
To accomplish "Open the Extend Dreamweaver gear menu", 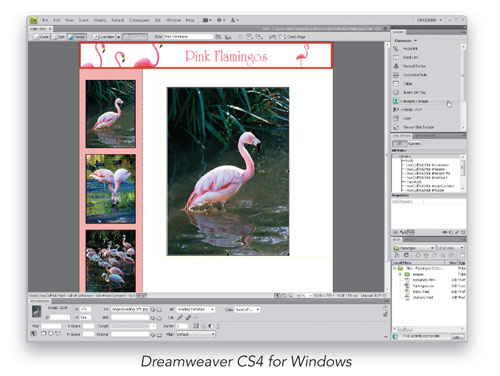I will [x=221, y=20].
